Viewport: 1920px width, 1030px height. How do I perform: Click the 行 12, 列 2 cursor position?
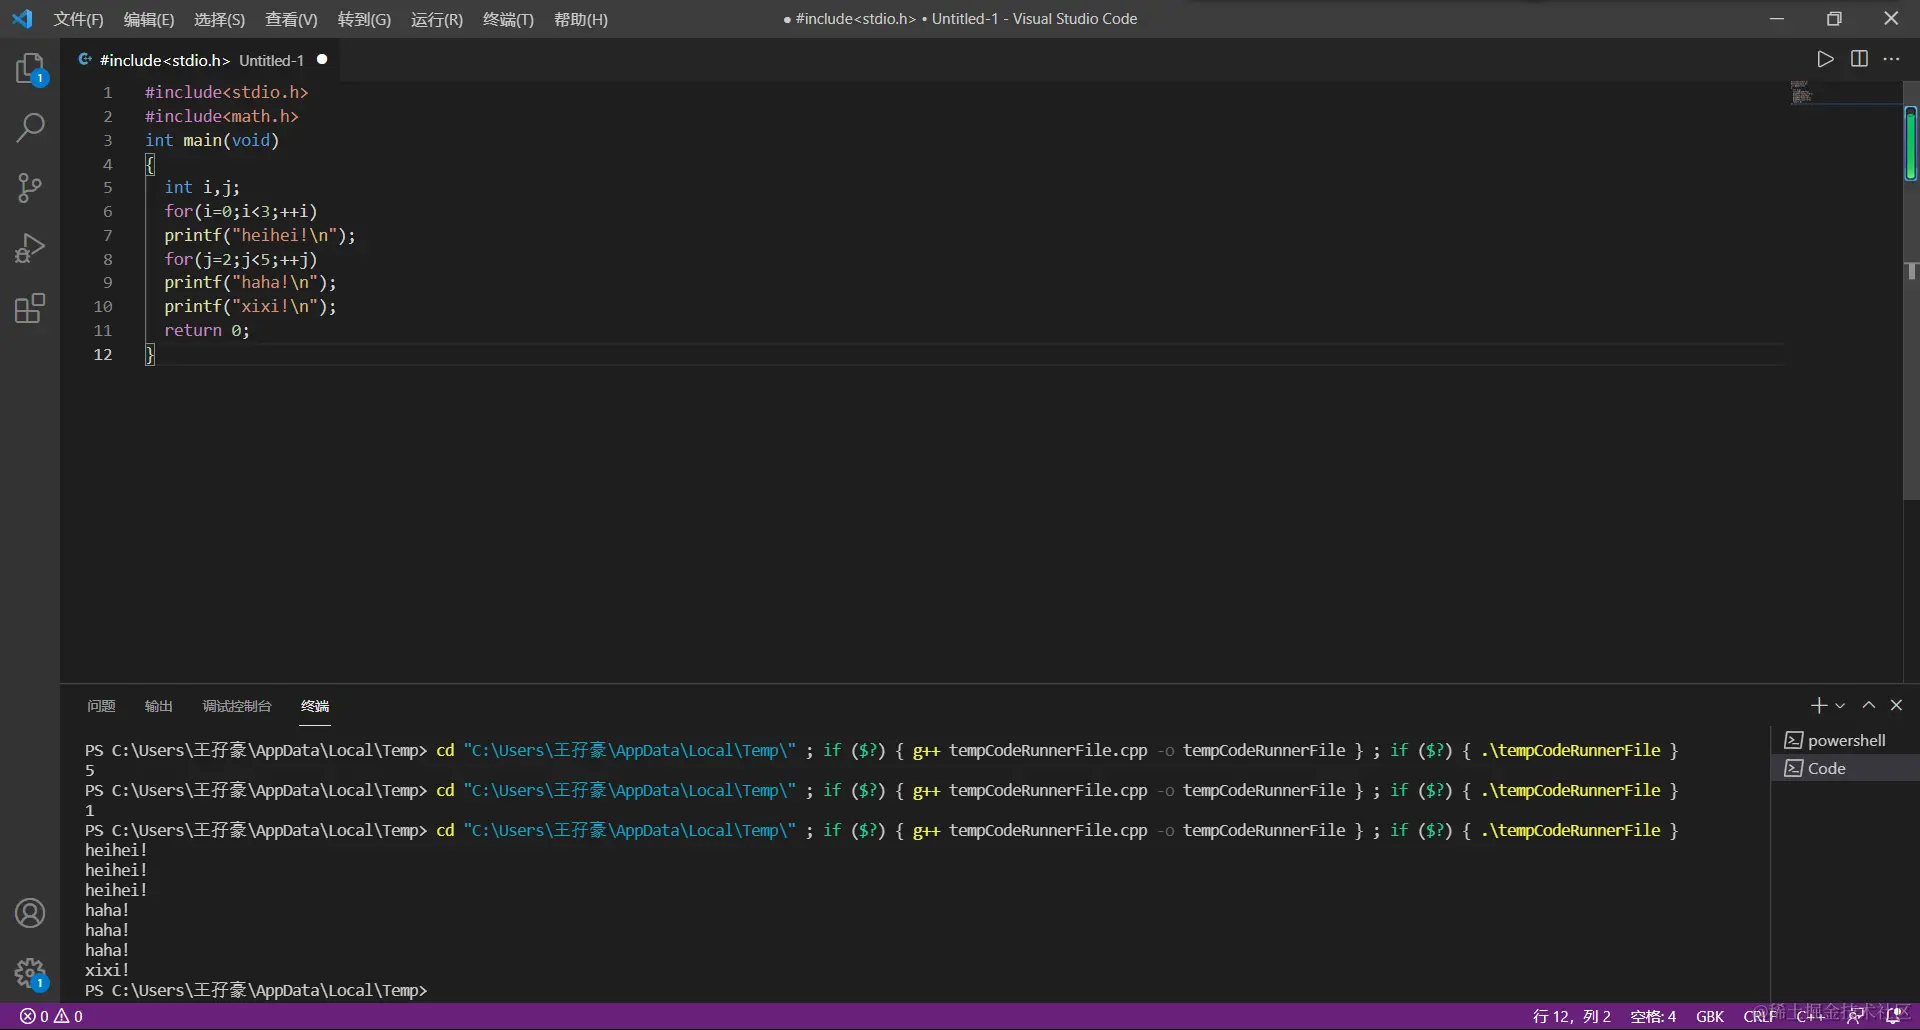[1571, 1016]
